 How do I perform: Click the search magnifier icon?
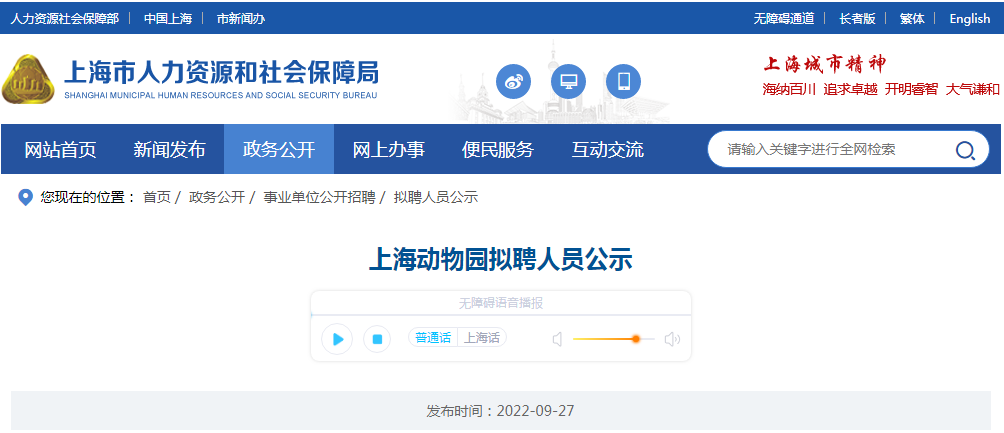(x=965, y=151)
